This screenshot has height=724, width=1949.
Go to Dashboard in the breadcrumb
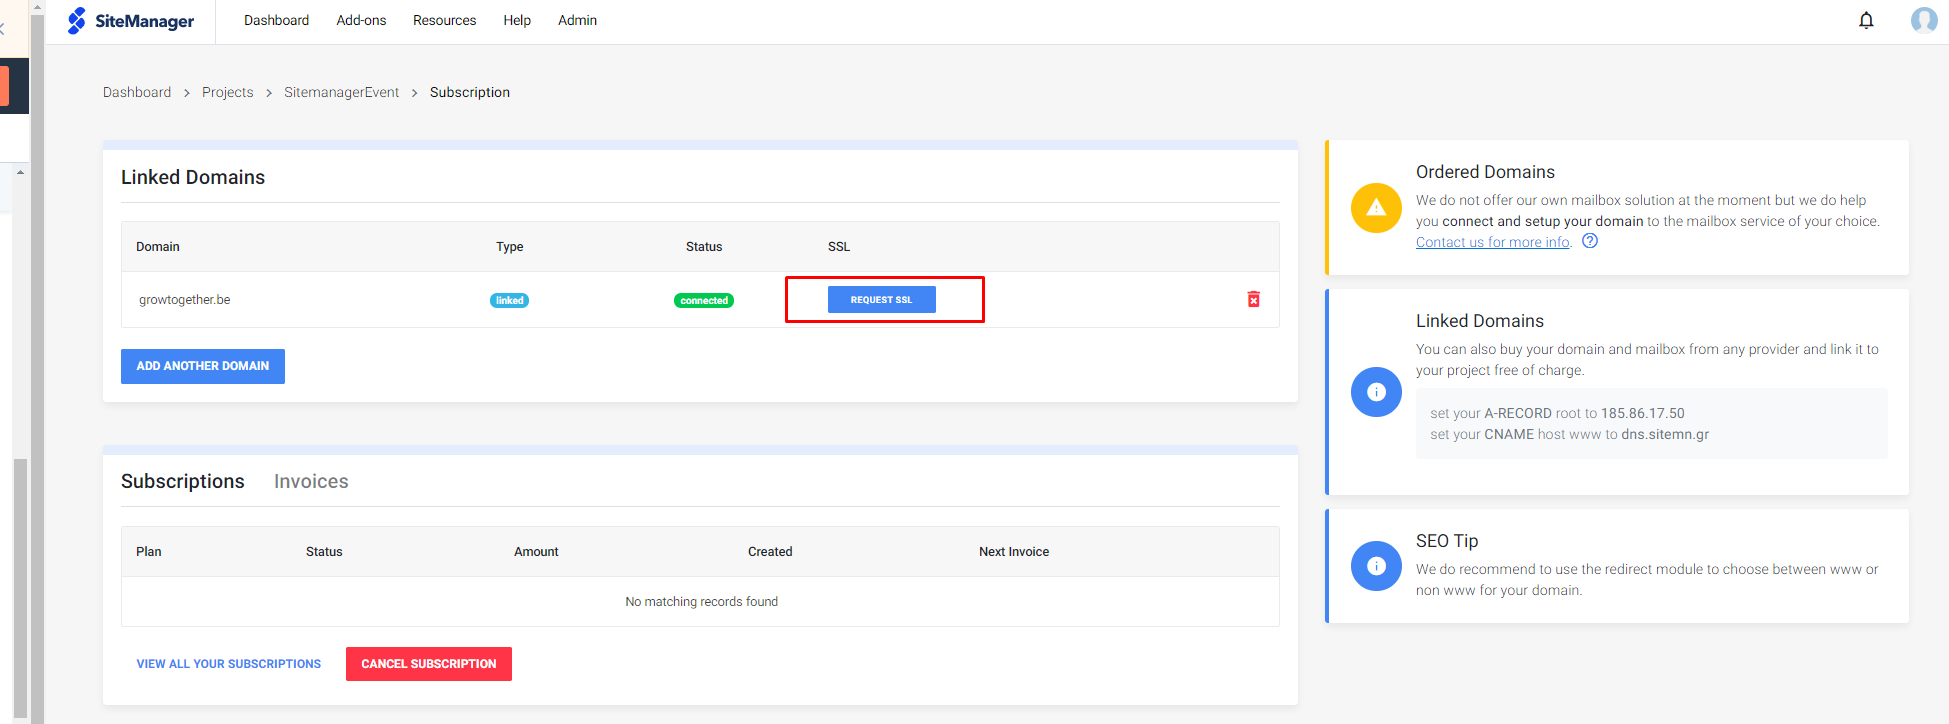pos(137,92)
